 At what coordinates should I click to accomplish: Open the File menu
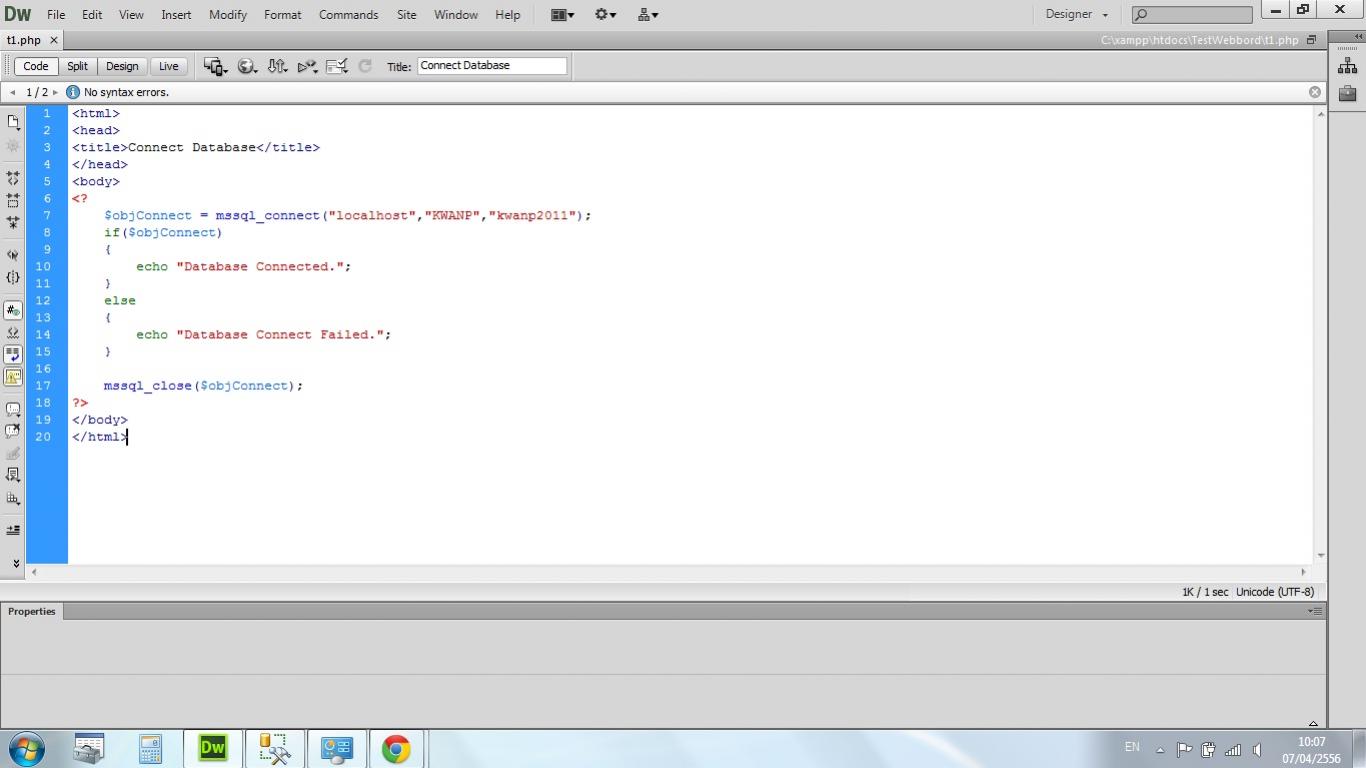pos(56,15)
